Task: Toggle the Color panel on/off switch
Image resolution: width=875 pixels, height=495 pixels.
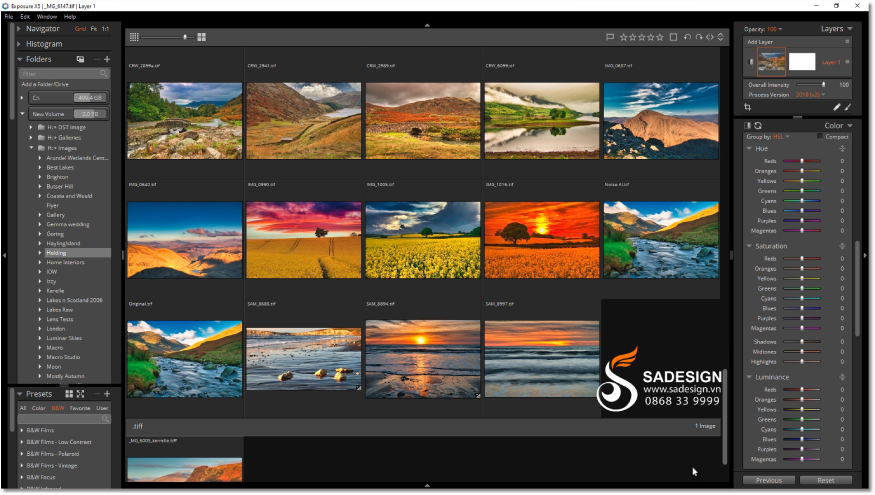Action: tap(748, 126)
